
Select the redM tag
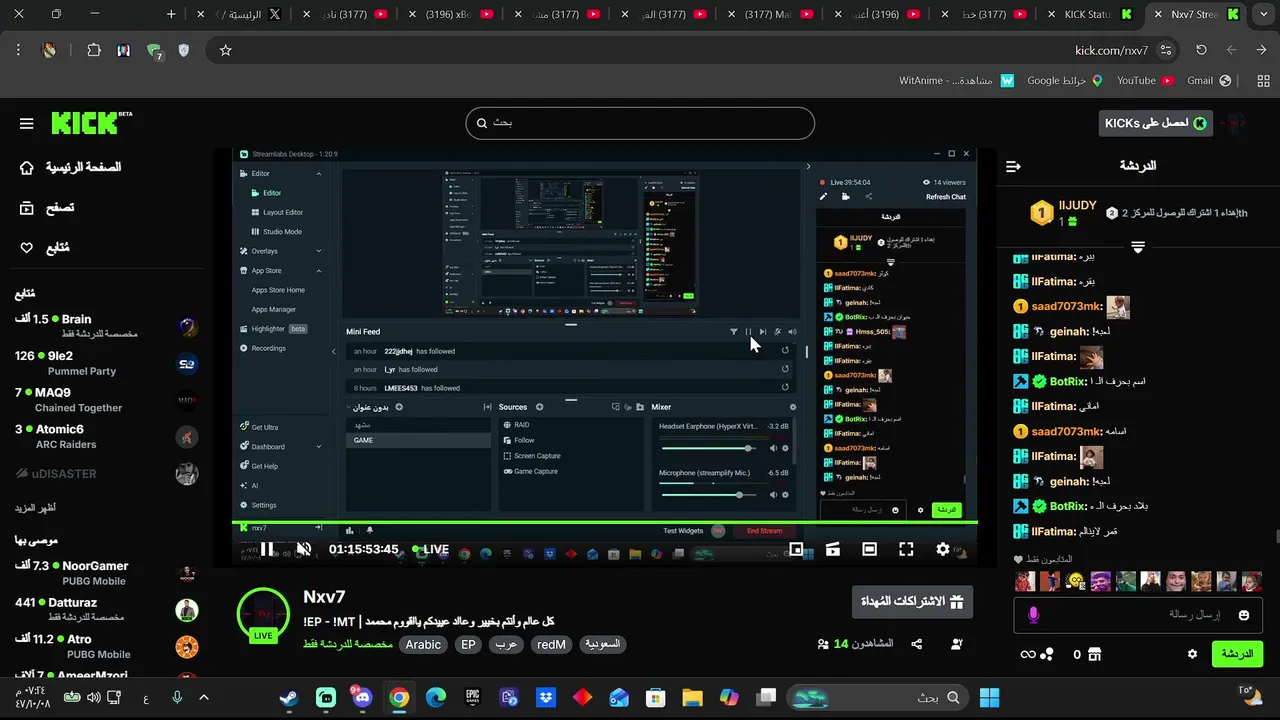[x=551, y=645]
